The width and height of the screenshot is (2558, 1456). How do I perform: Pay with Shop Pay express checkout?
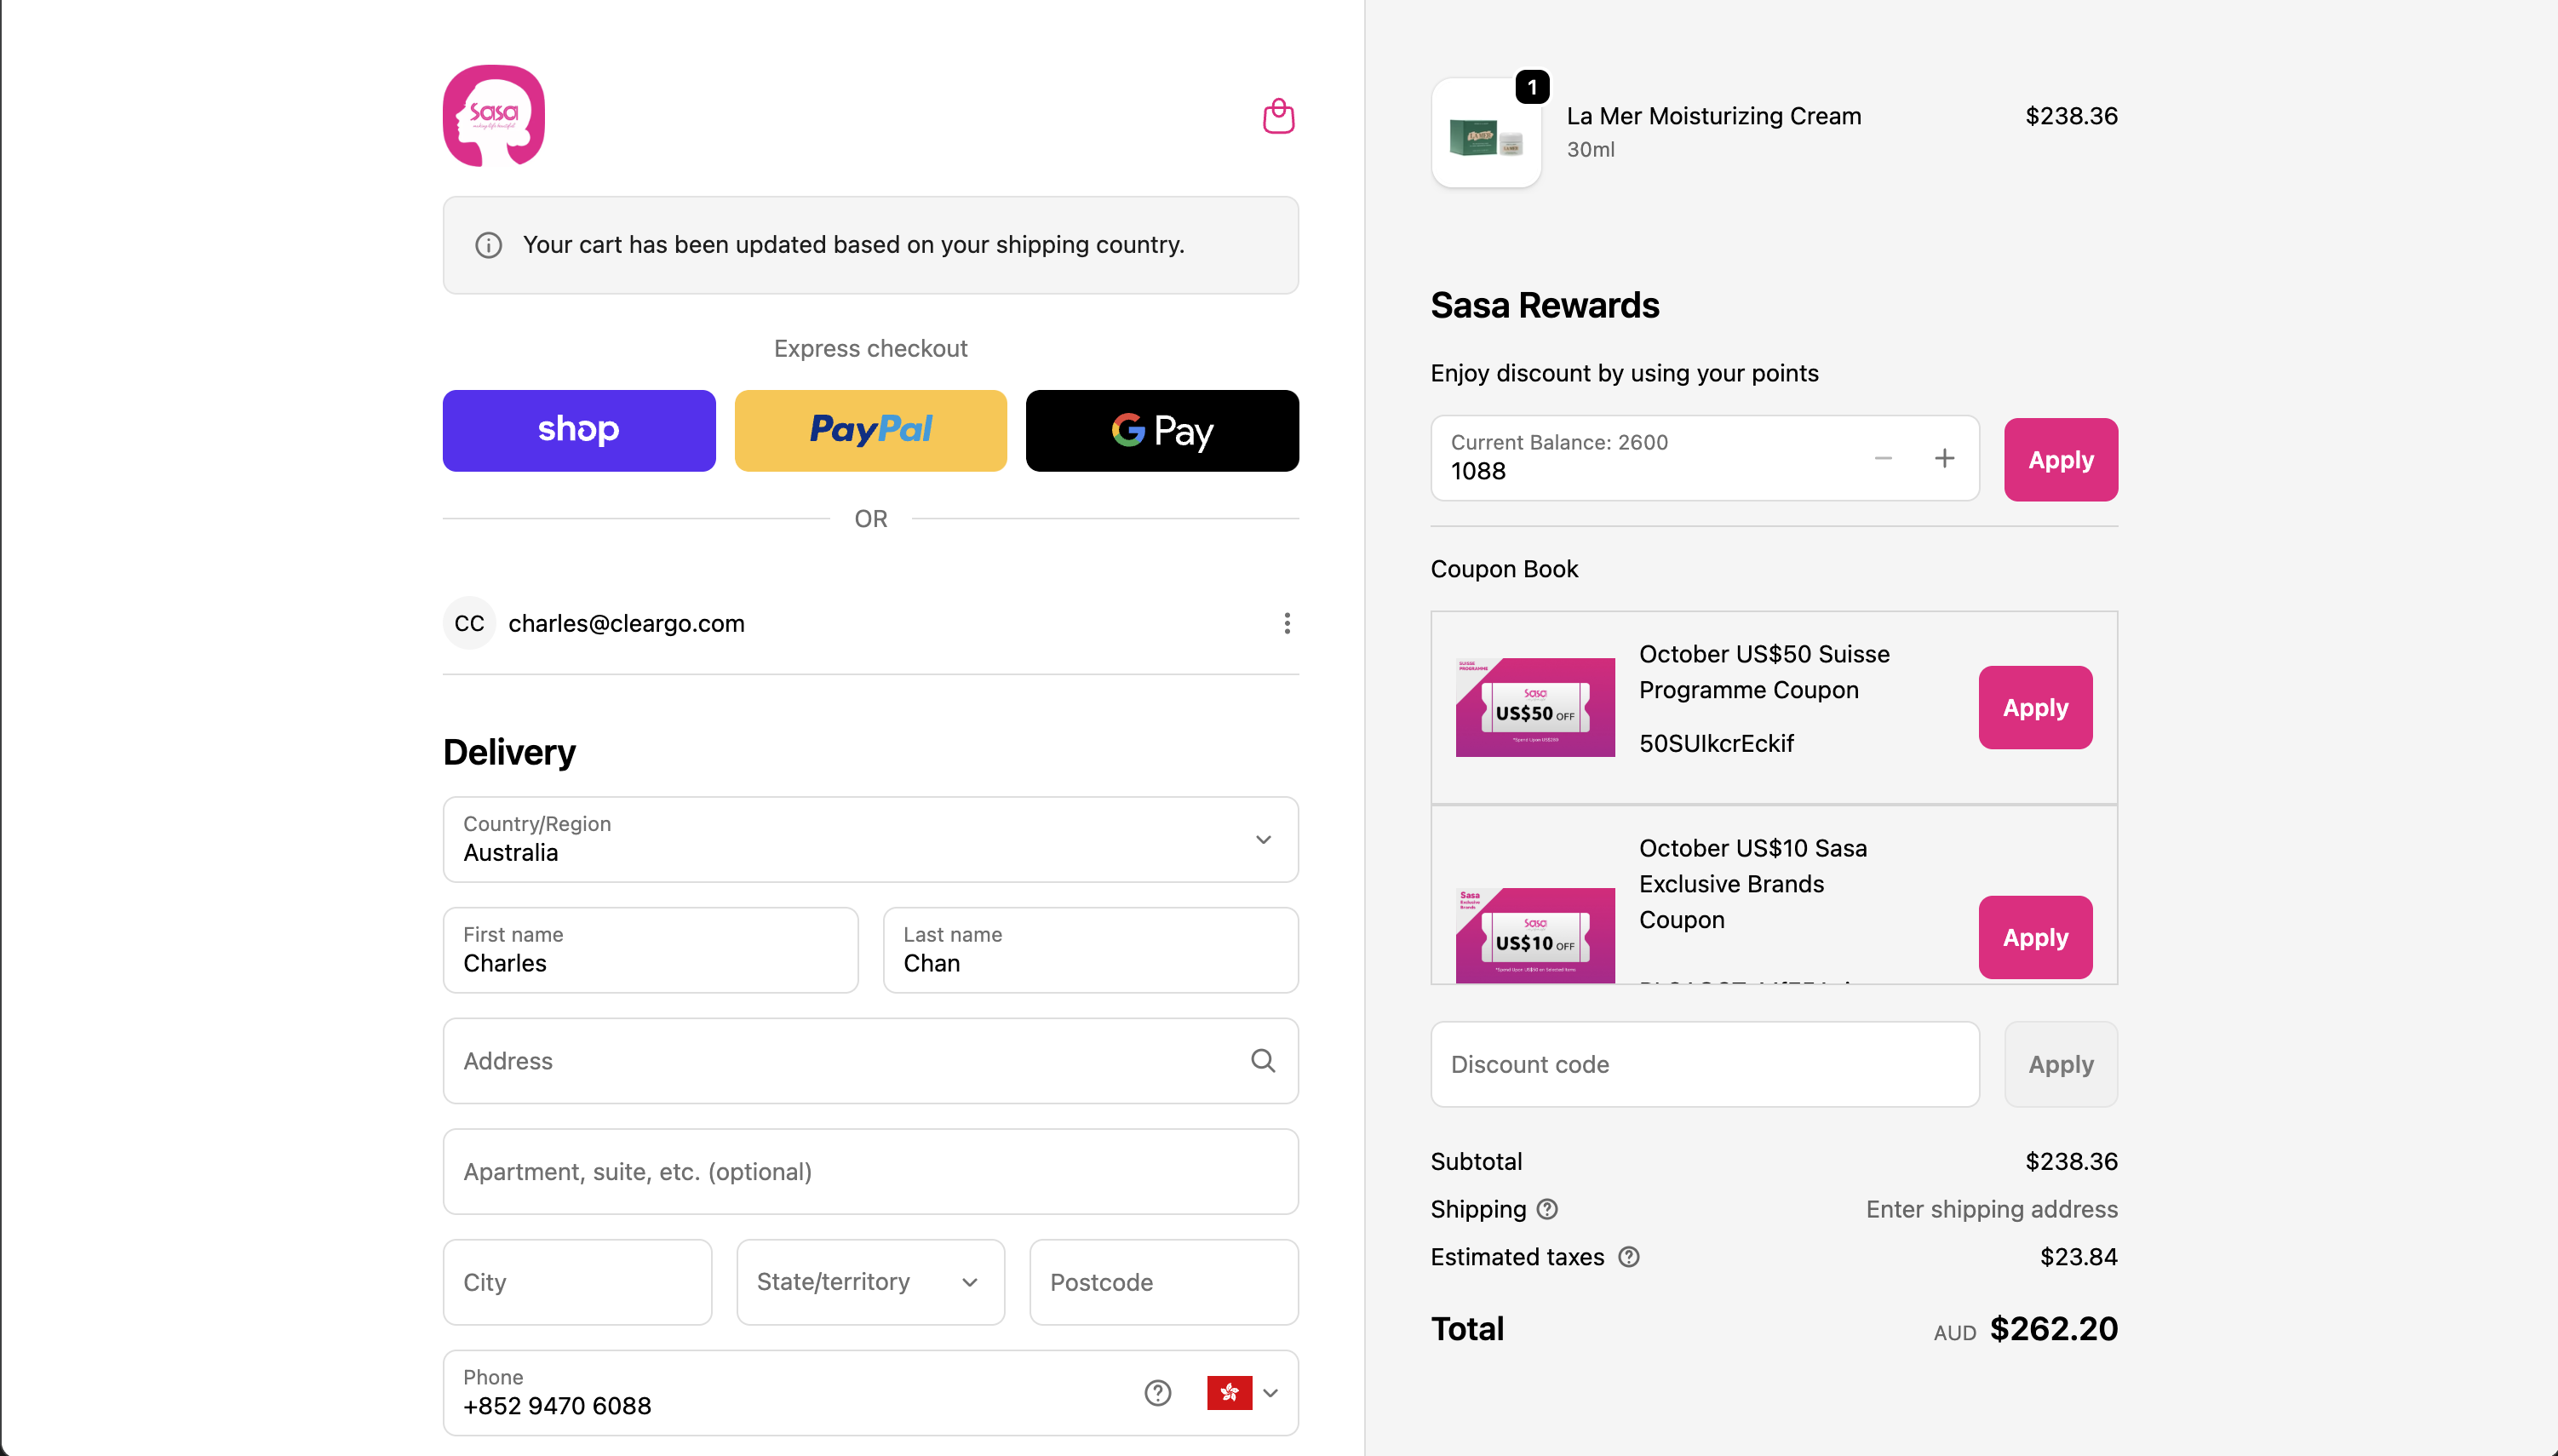[x=579, y=430]
